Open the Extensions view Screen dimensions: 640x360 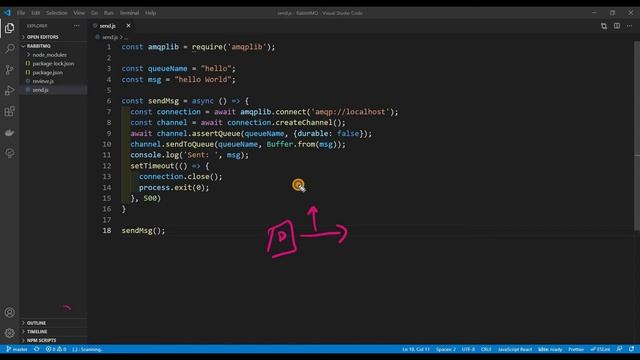9,111
